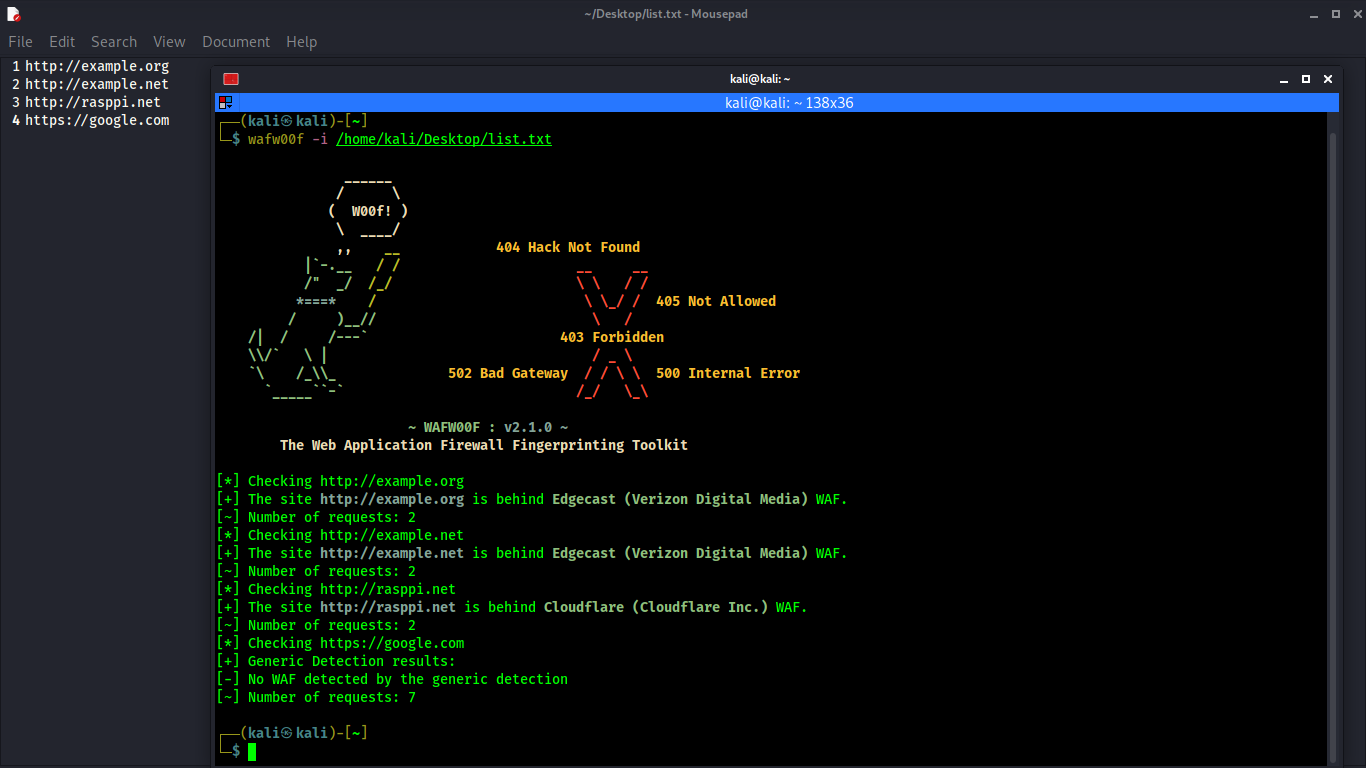
Task: Place cursor at the empty terminal prompt
Action: [x=250, y=752]
